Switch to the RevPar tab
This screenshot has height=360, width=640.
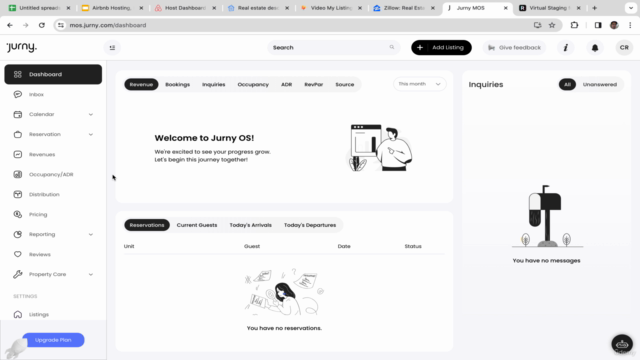click(313, 84)
